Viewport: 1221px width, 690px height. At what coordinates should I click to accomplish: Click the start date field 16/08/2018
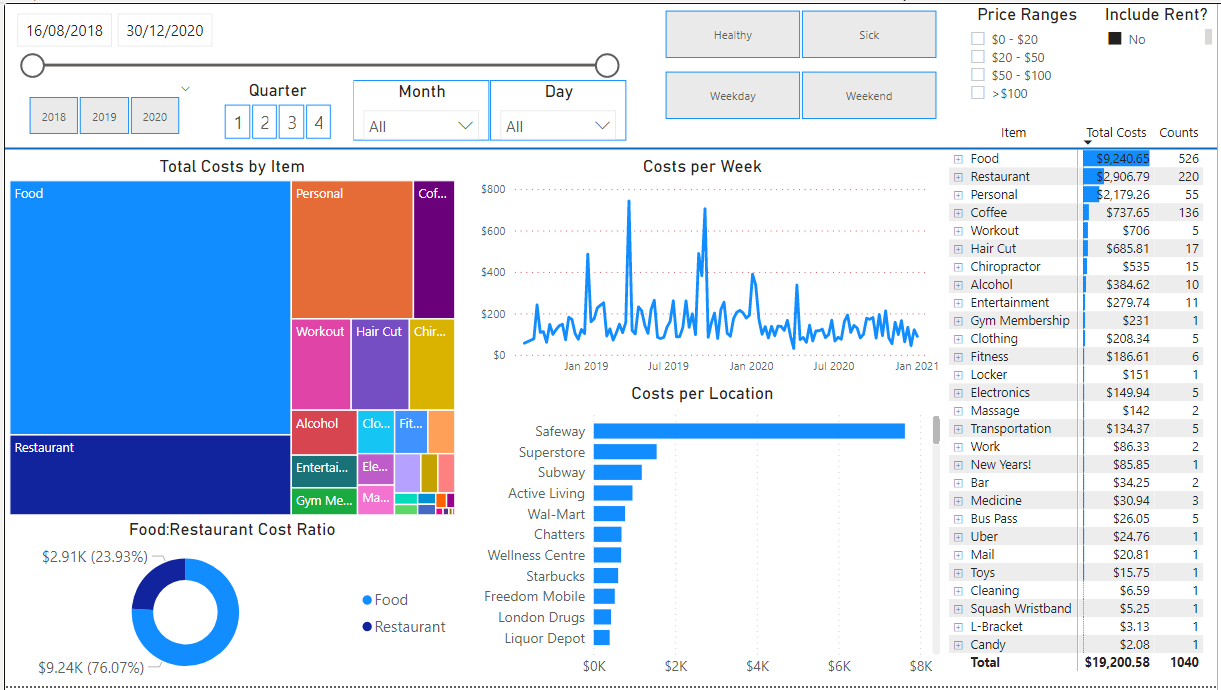(65, 31)
